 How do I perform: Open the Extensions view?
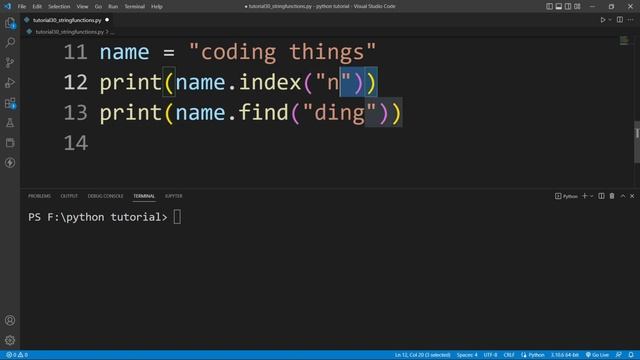click(10, 103)
